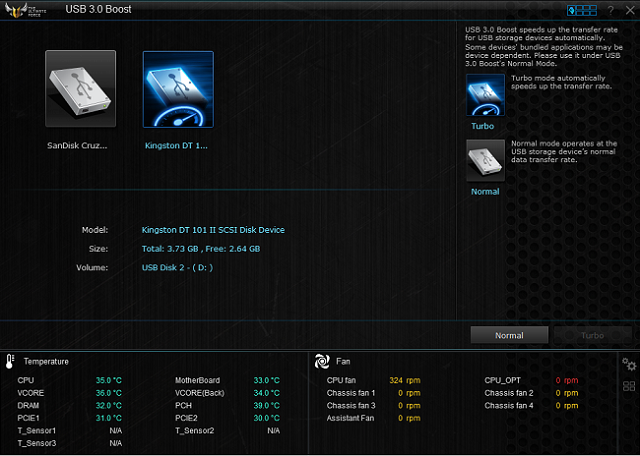Click the CPU temperature 35.0 °C value

108,381
